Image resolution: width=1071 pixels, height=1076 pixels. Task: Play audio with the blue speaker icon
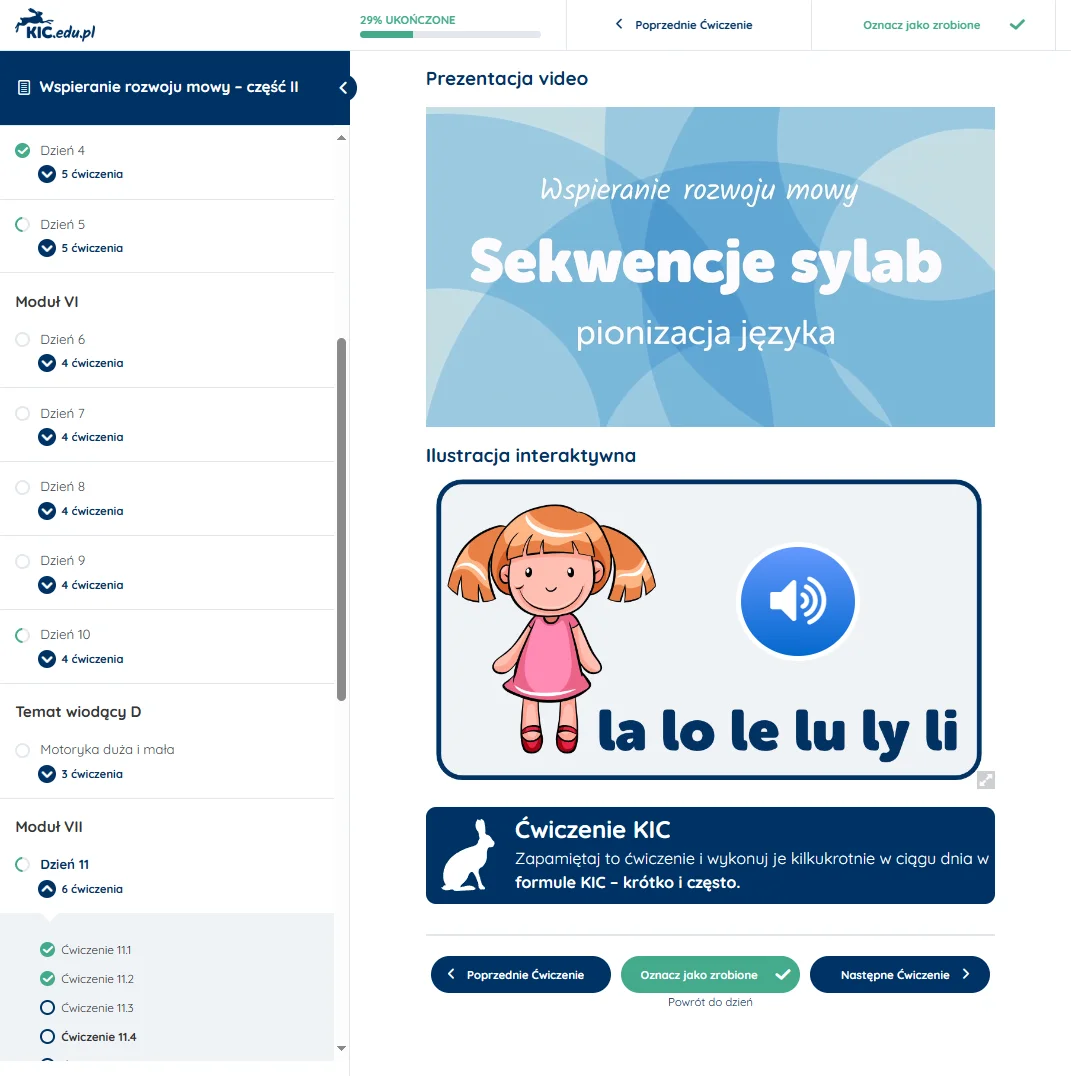[797, 601]
